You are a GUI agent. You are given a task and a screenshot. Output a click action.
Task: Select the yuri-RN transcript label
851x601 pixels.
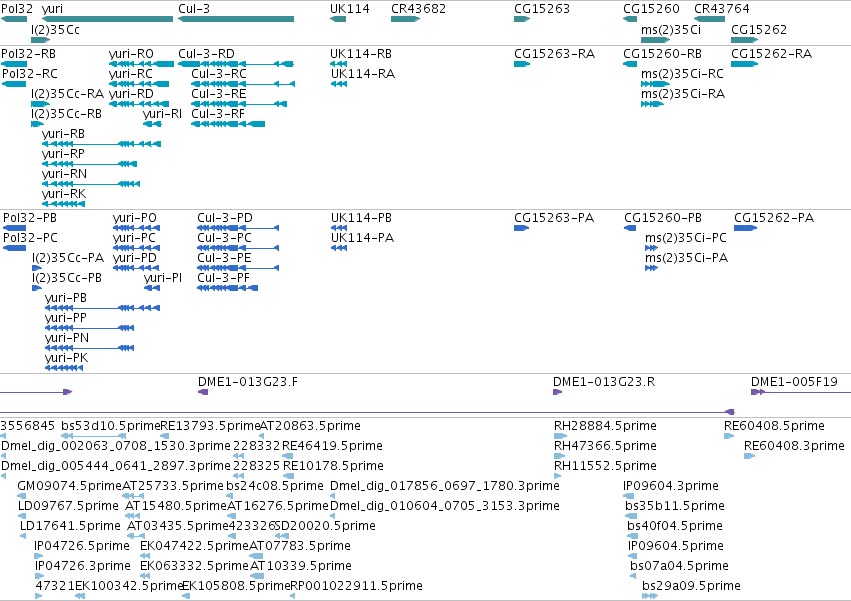pyautogui.click(x=64, y=174)
